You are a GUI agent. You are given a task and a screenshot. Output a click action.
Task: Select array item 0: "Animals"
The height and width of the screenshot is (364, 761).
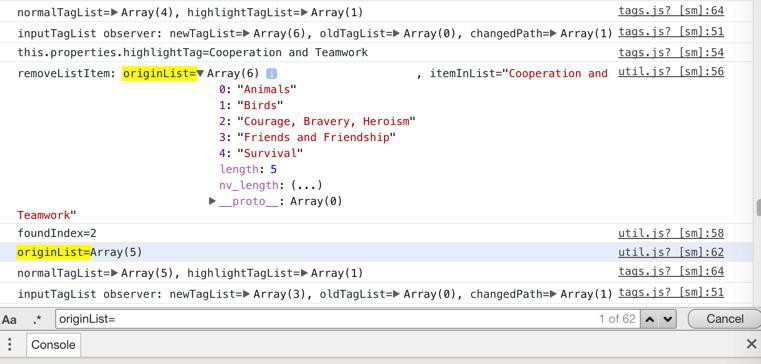point(257,89)
